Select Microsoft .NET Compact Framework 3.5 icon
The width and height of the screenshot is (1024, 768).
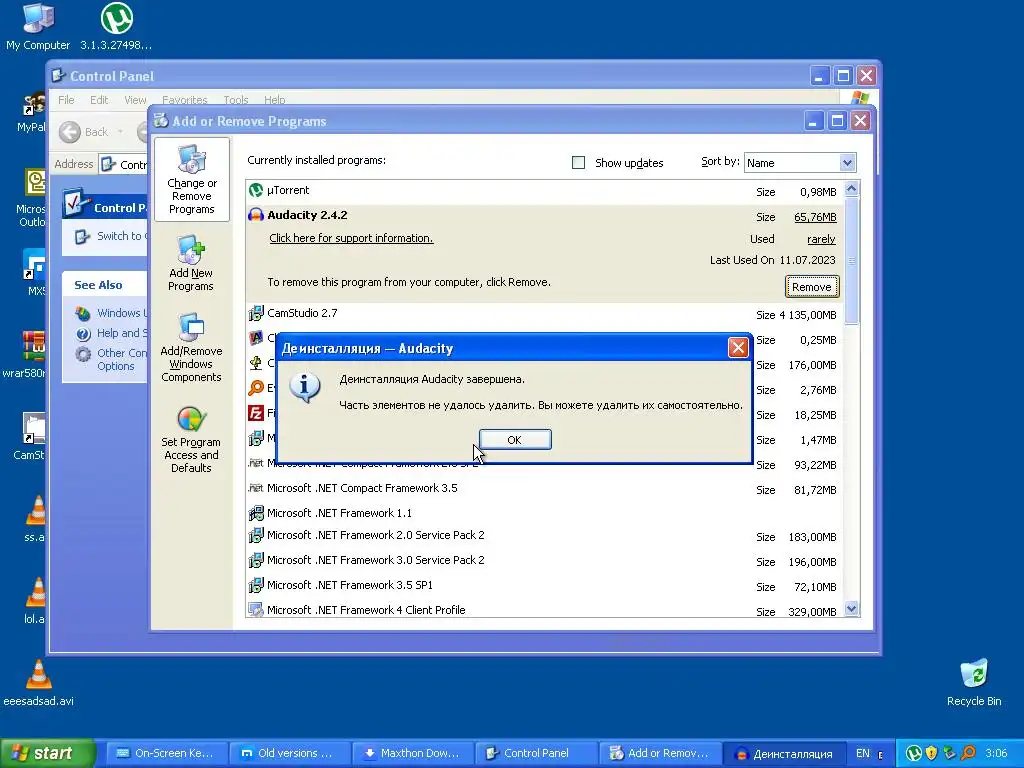pos(256,488)
